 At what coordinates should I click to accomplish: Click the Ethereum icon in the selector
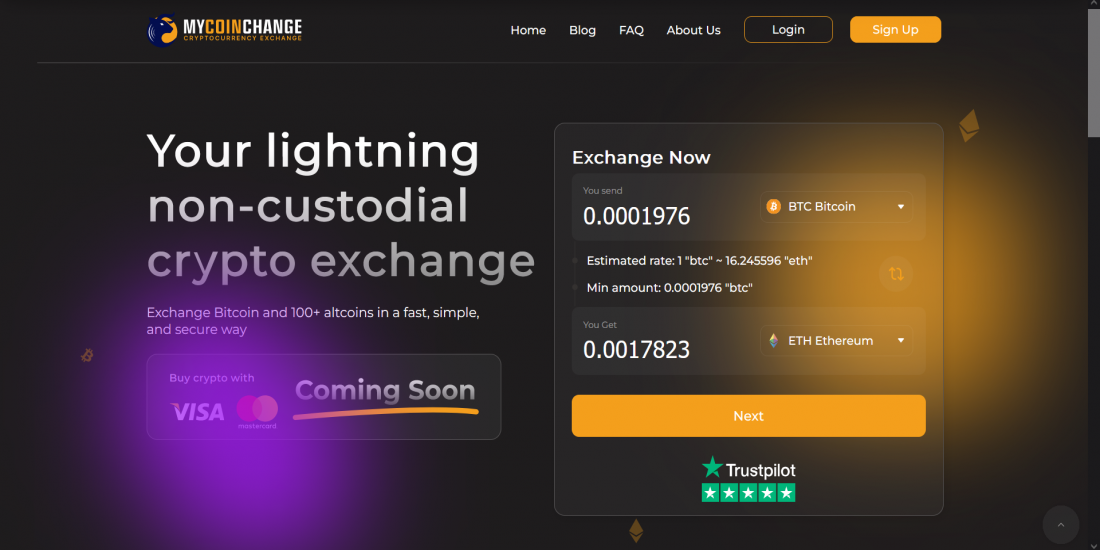[x=774, y=341]
